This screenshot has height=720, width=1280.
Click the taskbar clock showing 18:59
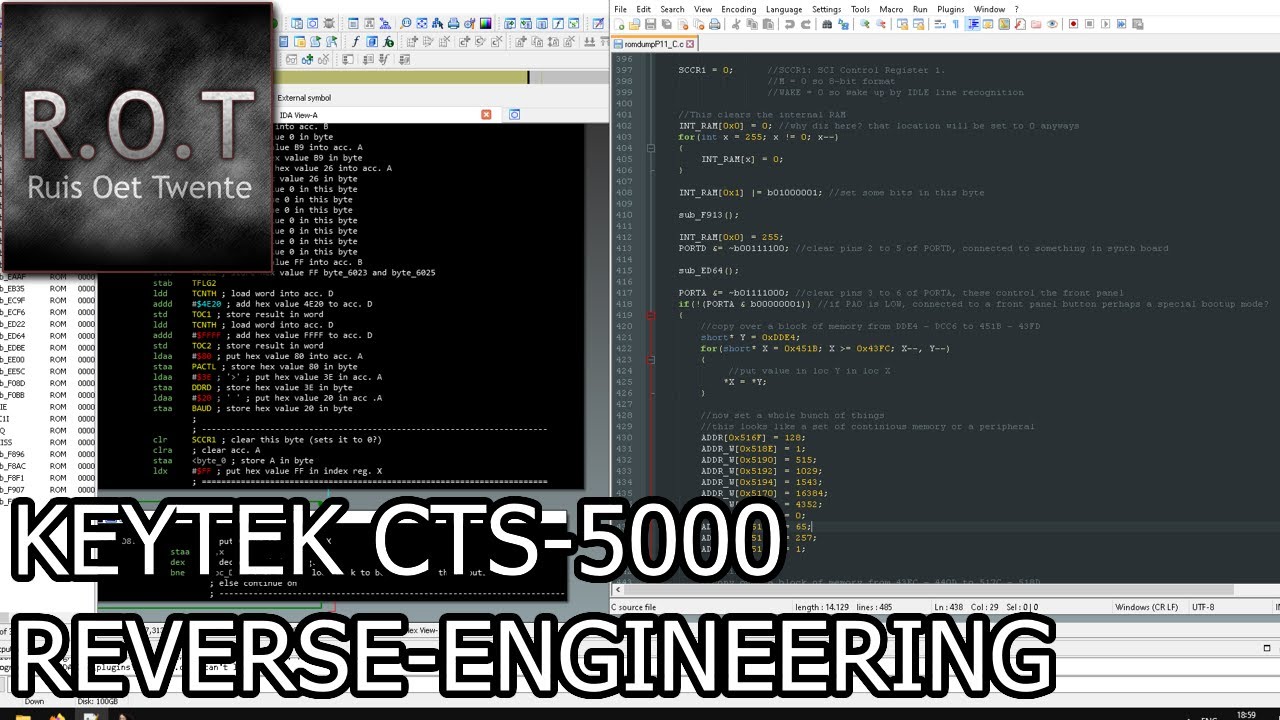pos(1246,714)
